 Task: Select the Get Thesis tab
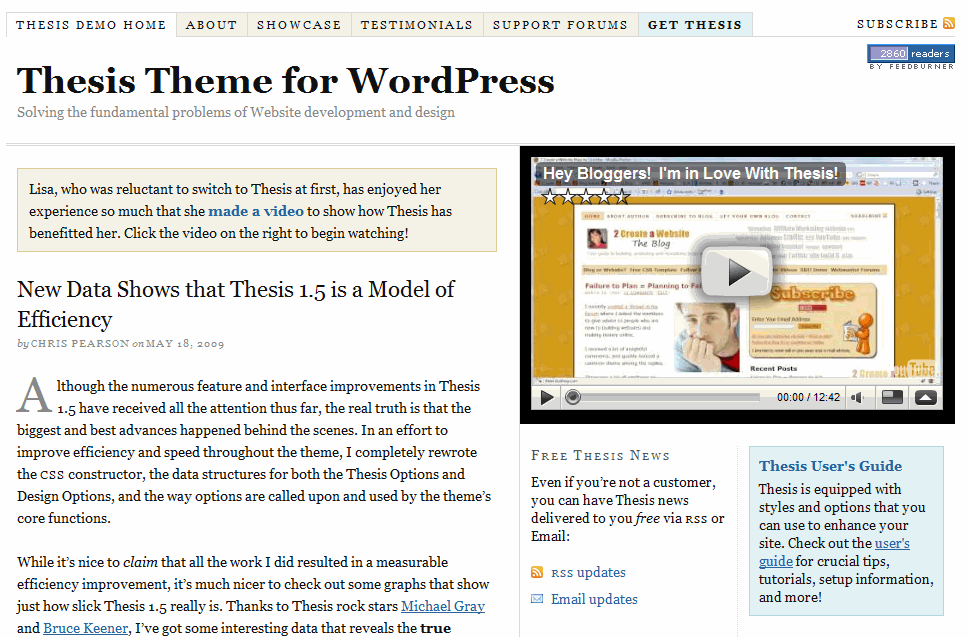point(695,25)
